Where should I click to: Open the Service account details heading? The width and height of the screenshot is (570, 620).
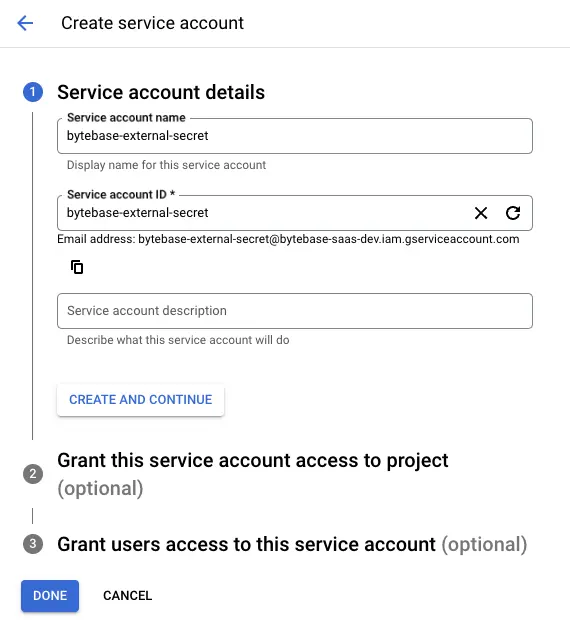coord(161,92)
